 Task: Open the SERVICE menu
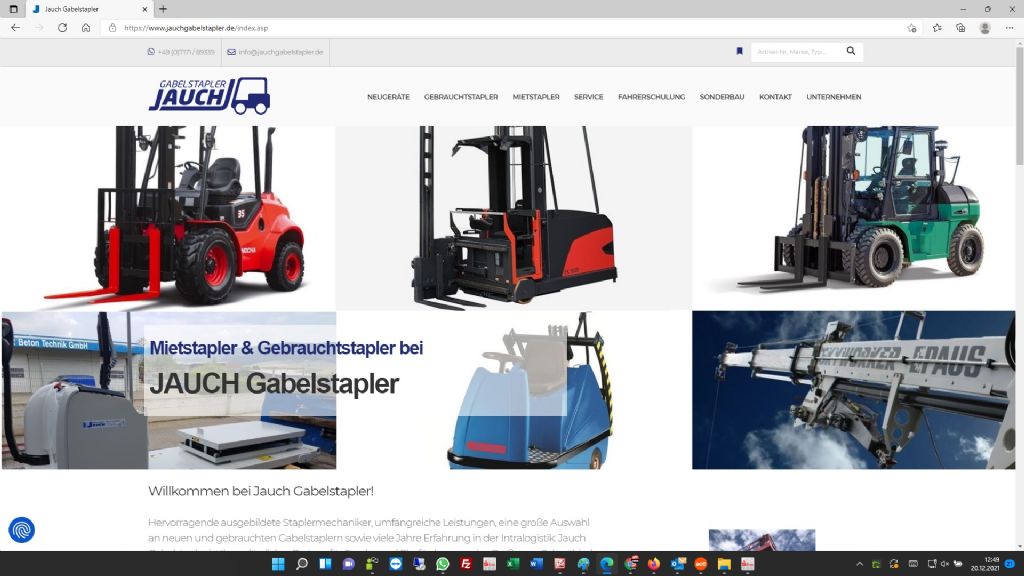588,97
